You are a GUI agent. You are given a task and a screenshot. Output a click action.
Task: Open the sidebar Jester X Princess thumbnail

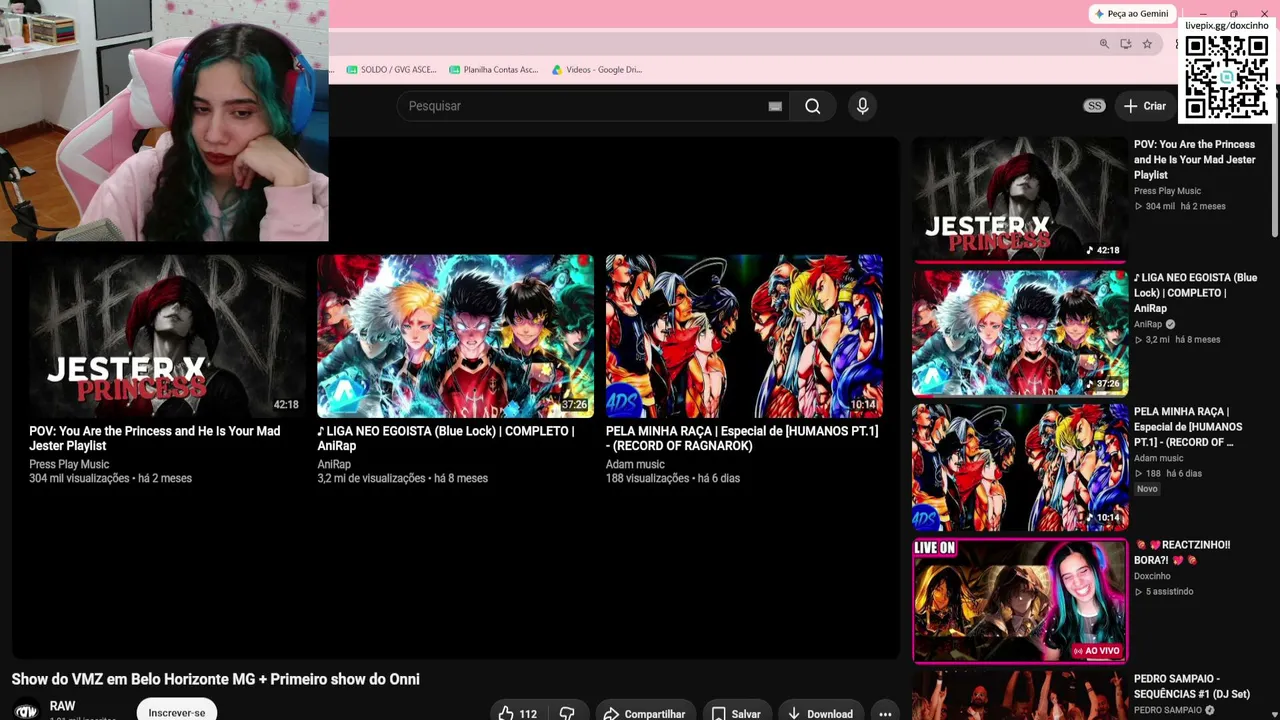[1019, 198]
